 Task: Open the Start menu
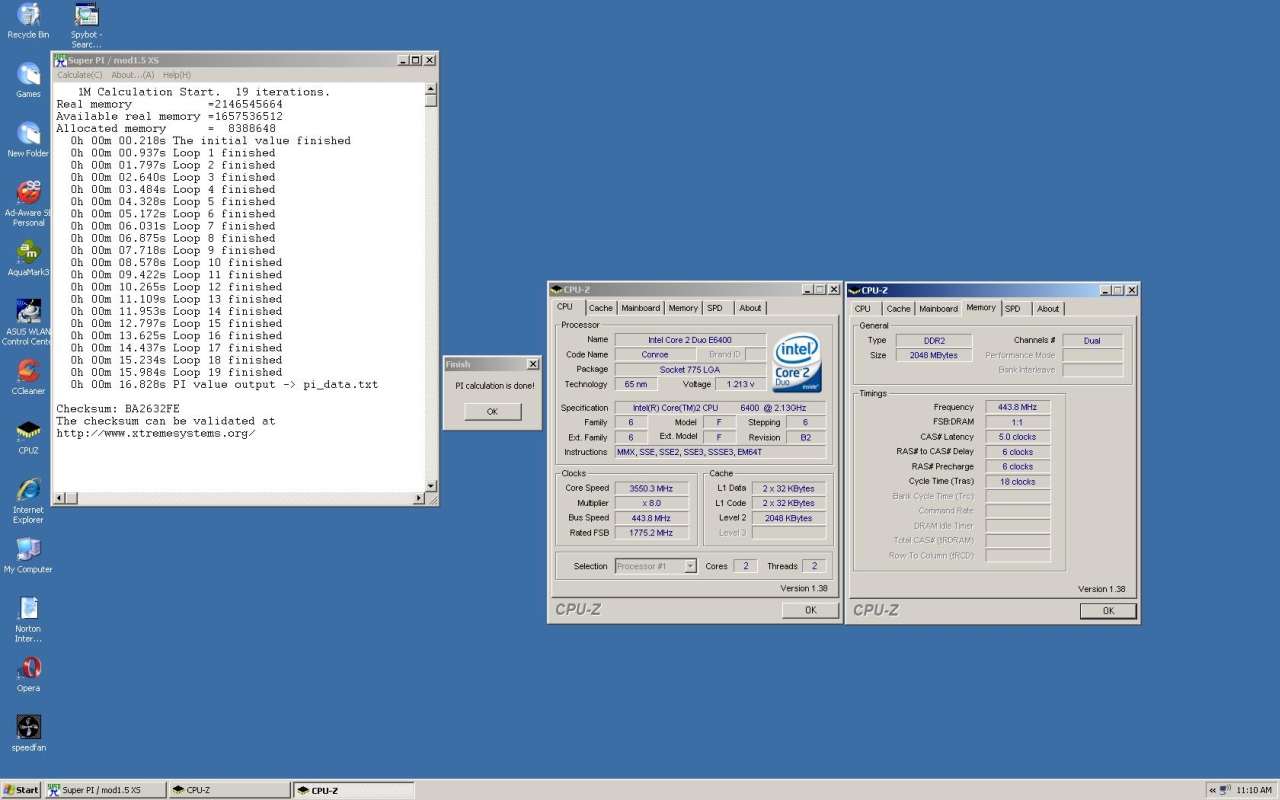pos(21,790)
